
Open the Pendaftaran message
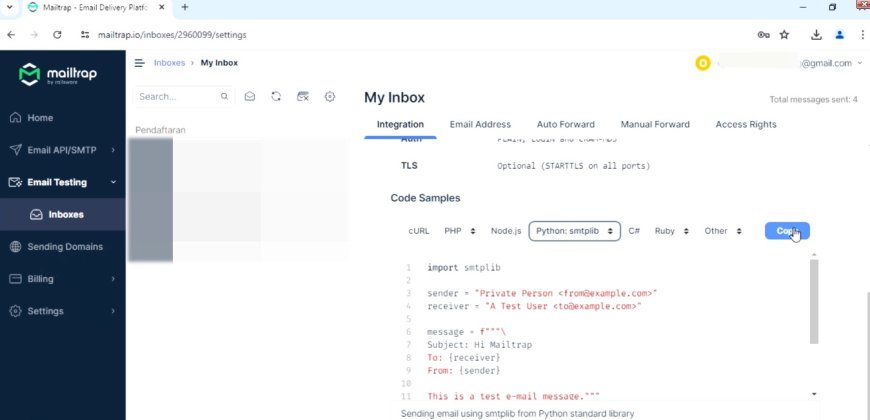click(160, 130)
